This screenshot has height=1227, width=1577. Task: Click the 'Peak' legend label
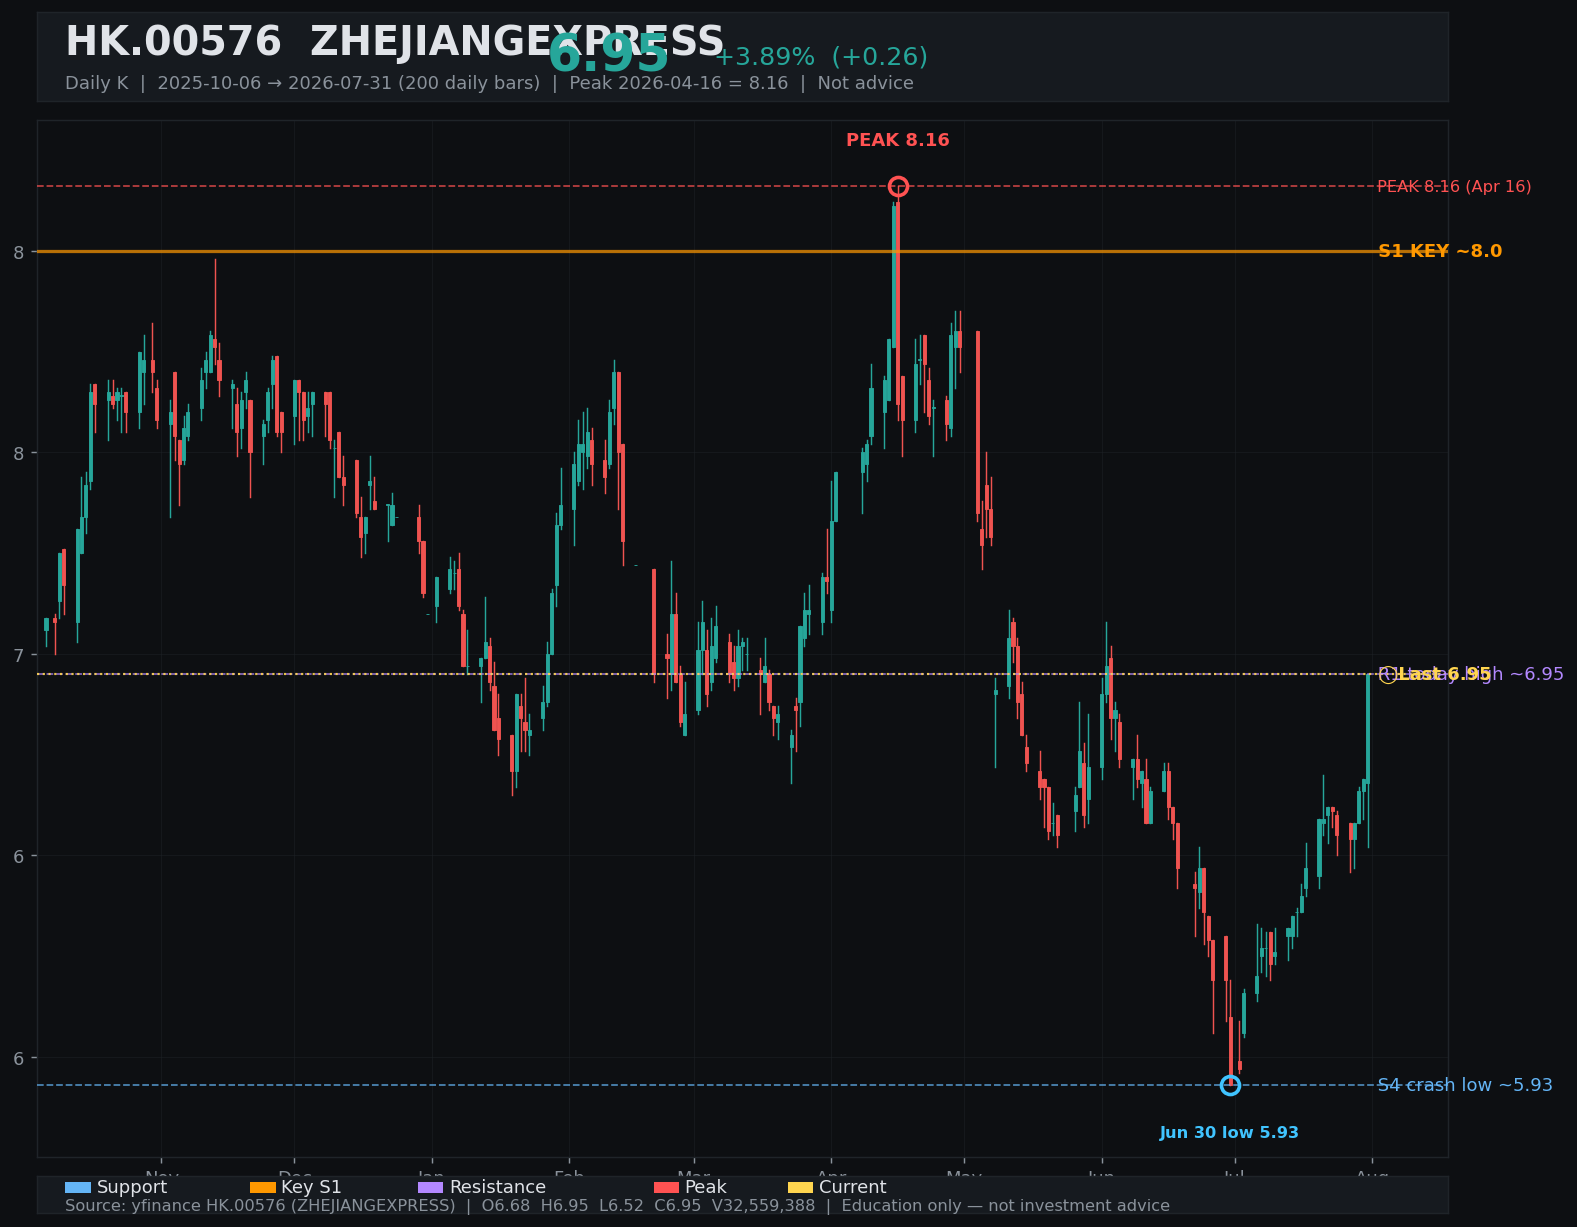(706, 1187)
